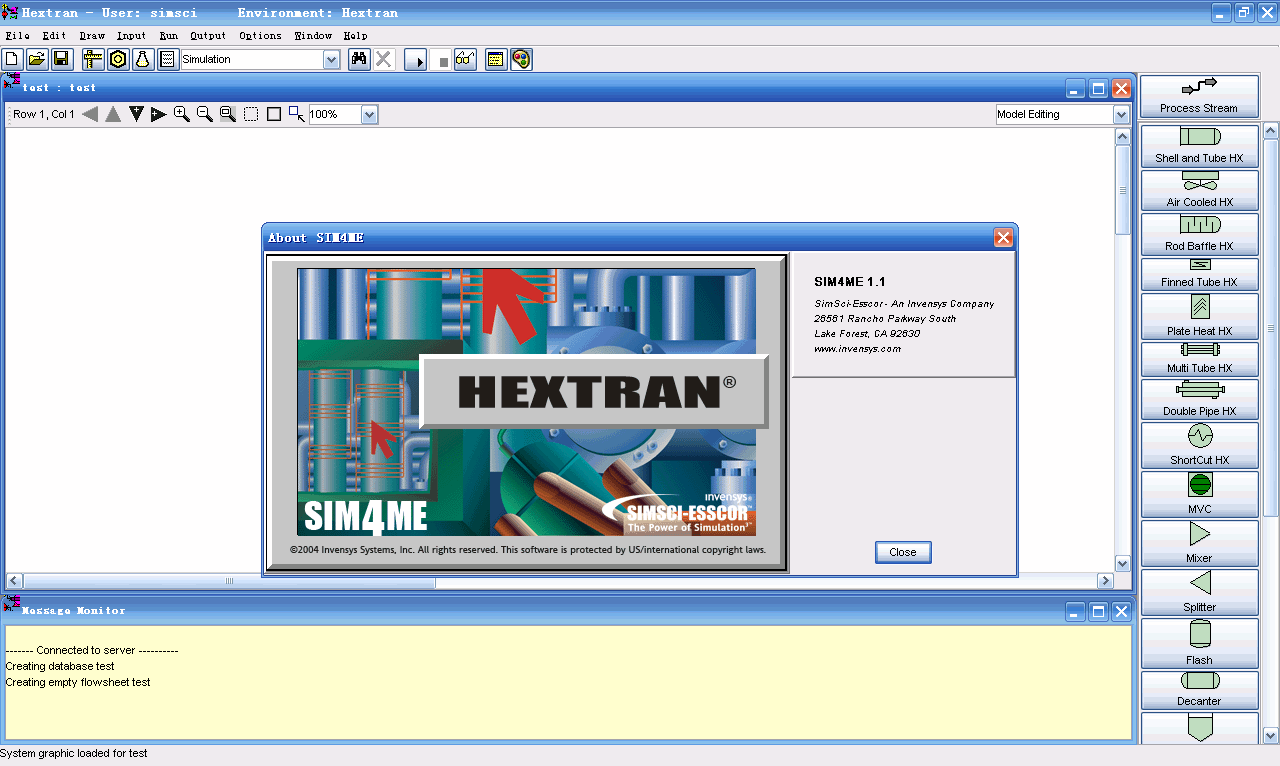Run the simulation with play button

(416, 60)
